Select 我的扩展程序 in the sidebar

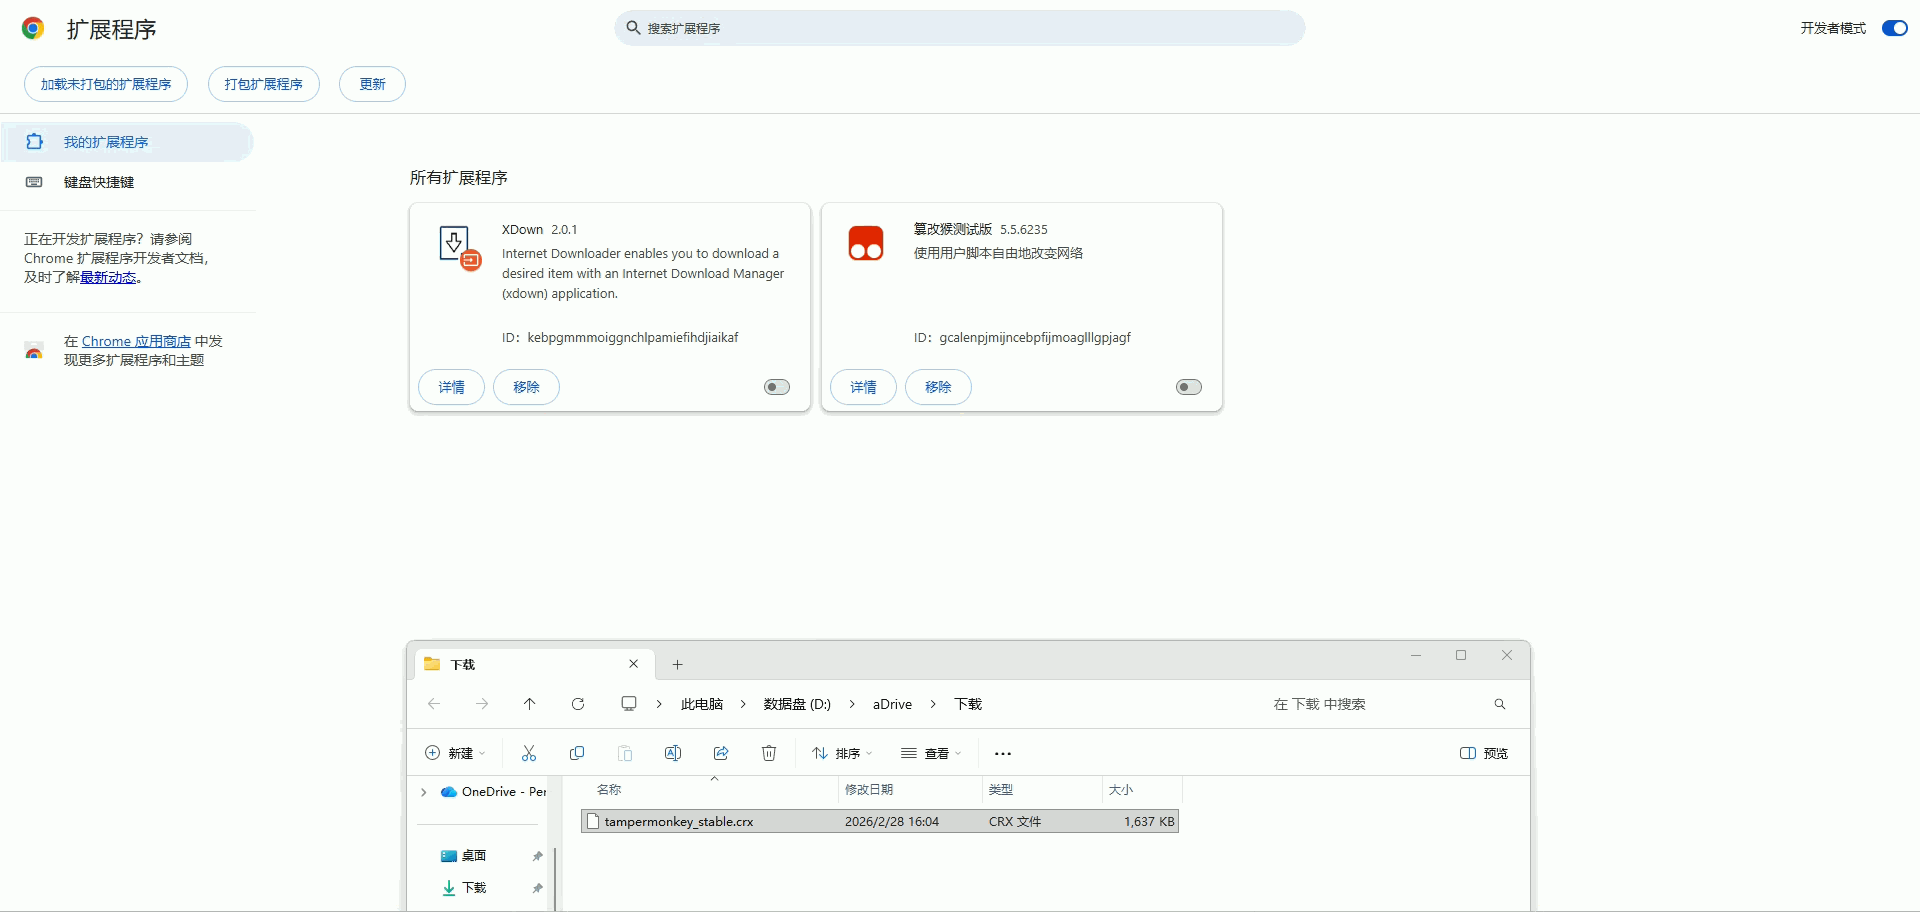point(106,142)
